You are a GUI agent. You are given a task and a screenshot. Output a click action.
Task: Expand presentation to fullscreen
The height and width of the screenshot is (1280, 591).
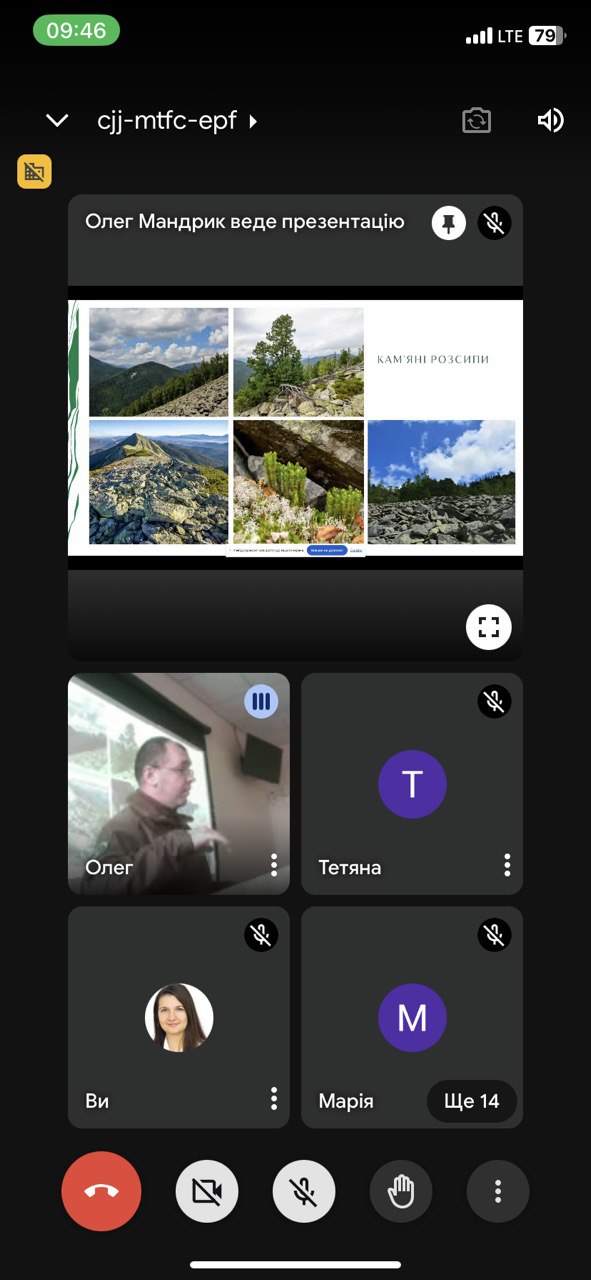tap(488, 628)
